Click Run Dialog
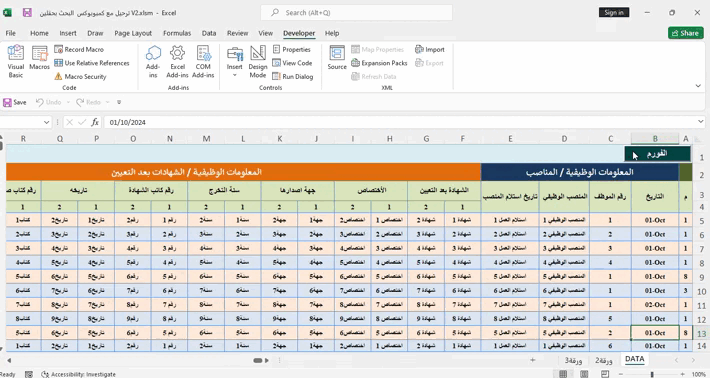This screenshot has width=710, height=378. (293, 77)
